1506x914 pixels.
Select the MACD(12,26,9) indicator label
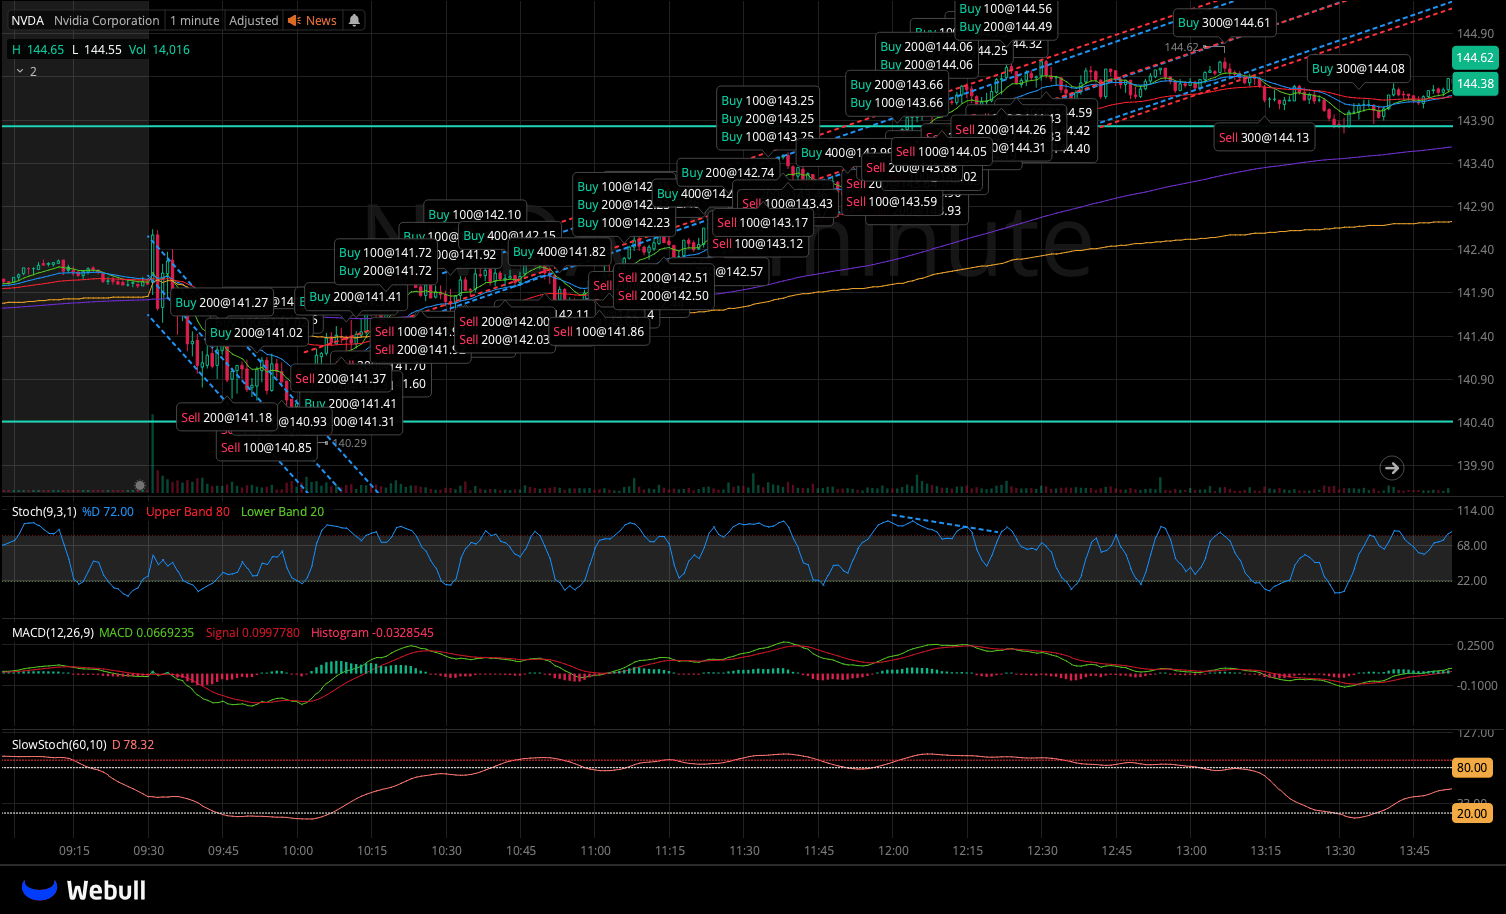coord(53,633)
